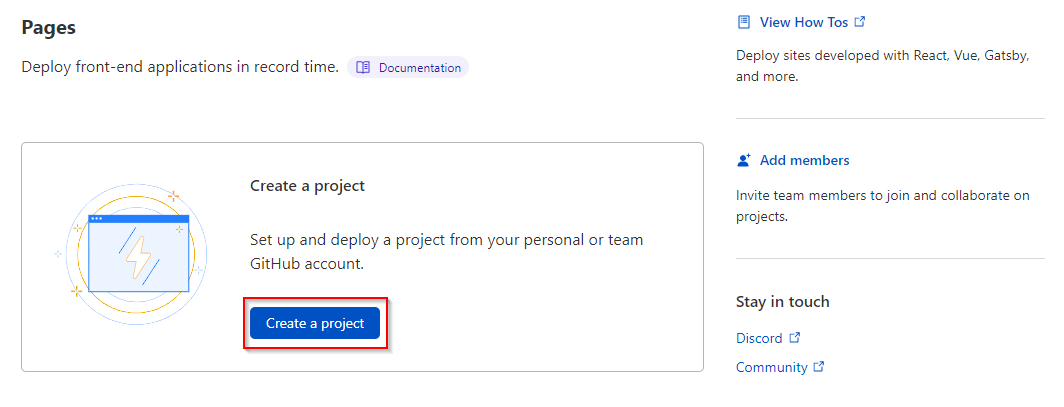Click the person-plus icon beside Add members
The height and width of the screenshot is (407, 1064).
[744, 161]
